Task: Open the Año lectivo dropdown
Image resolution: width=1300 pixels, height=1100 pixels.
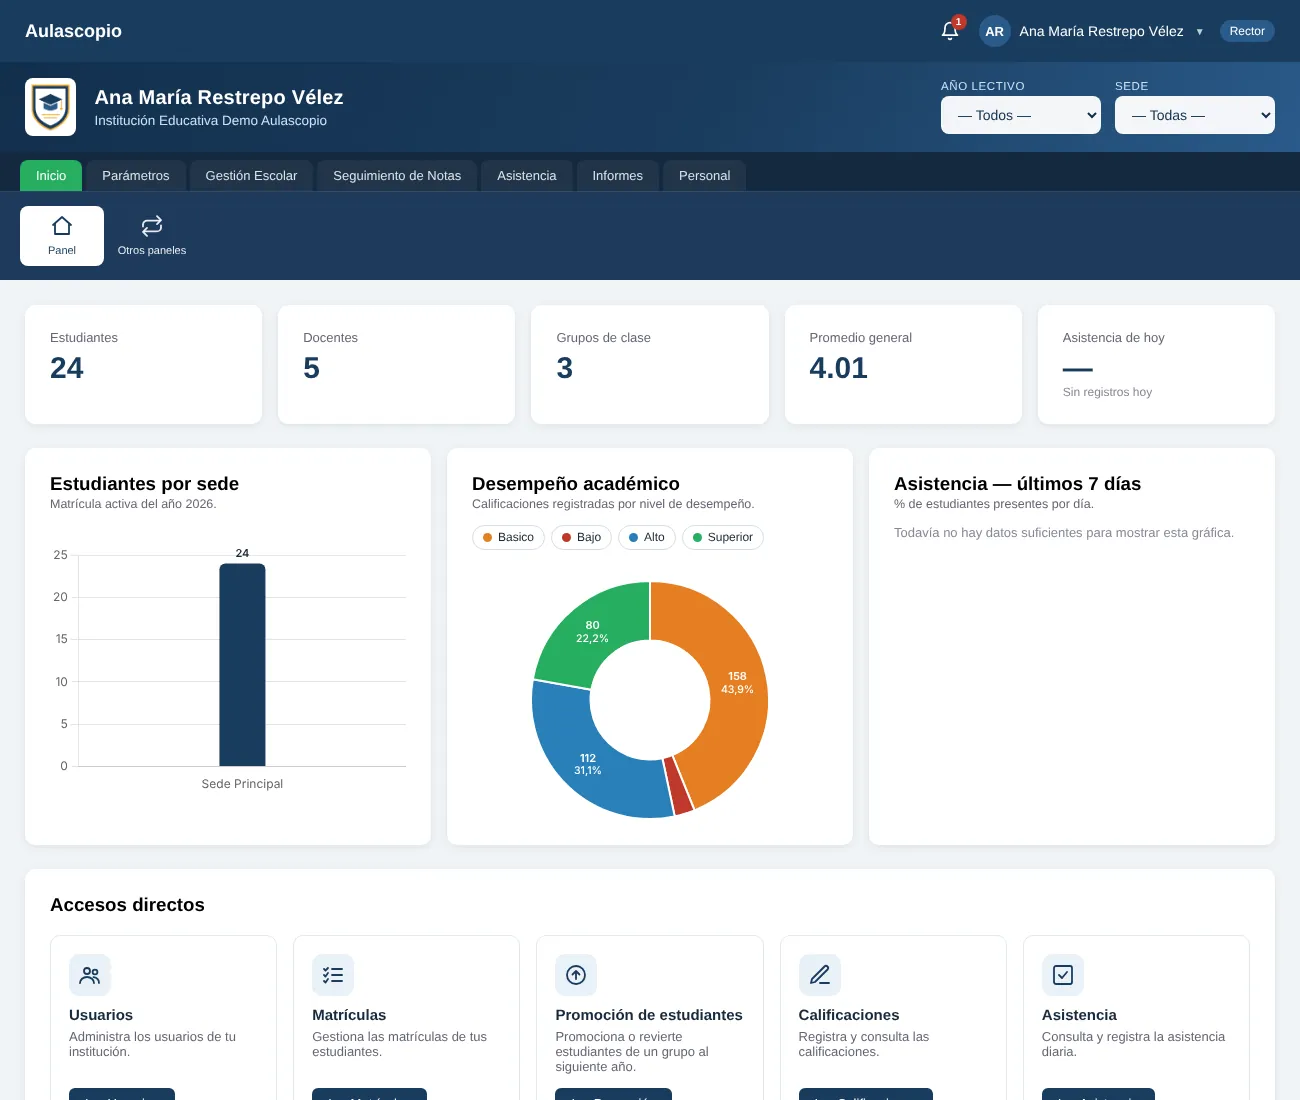Action: coord(1021,115)
